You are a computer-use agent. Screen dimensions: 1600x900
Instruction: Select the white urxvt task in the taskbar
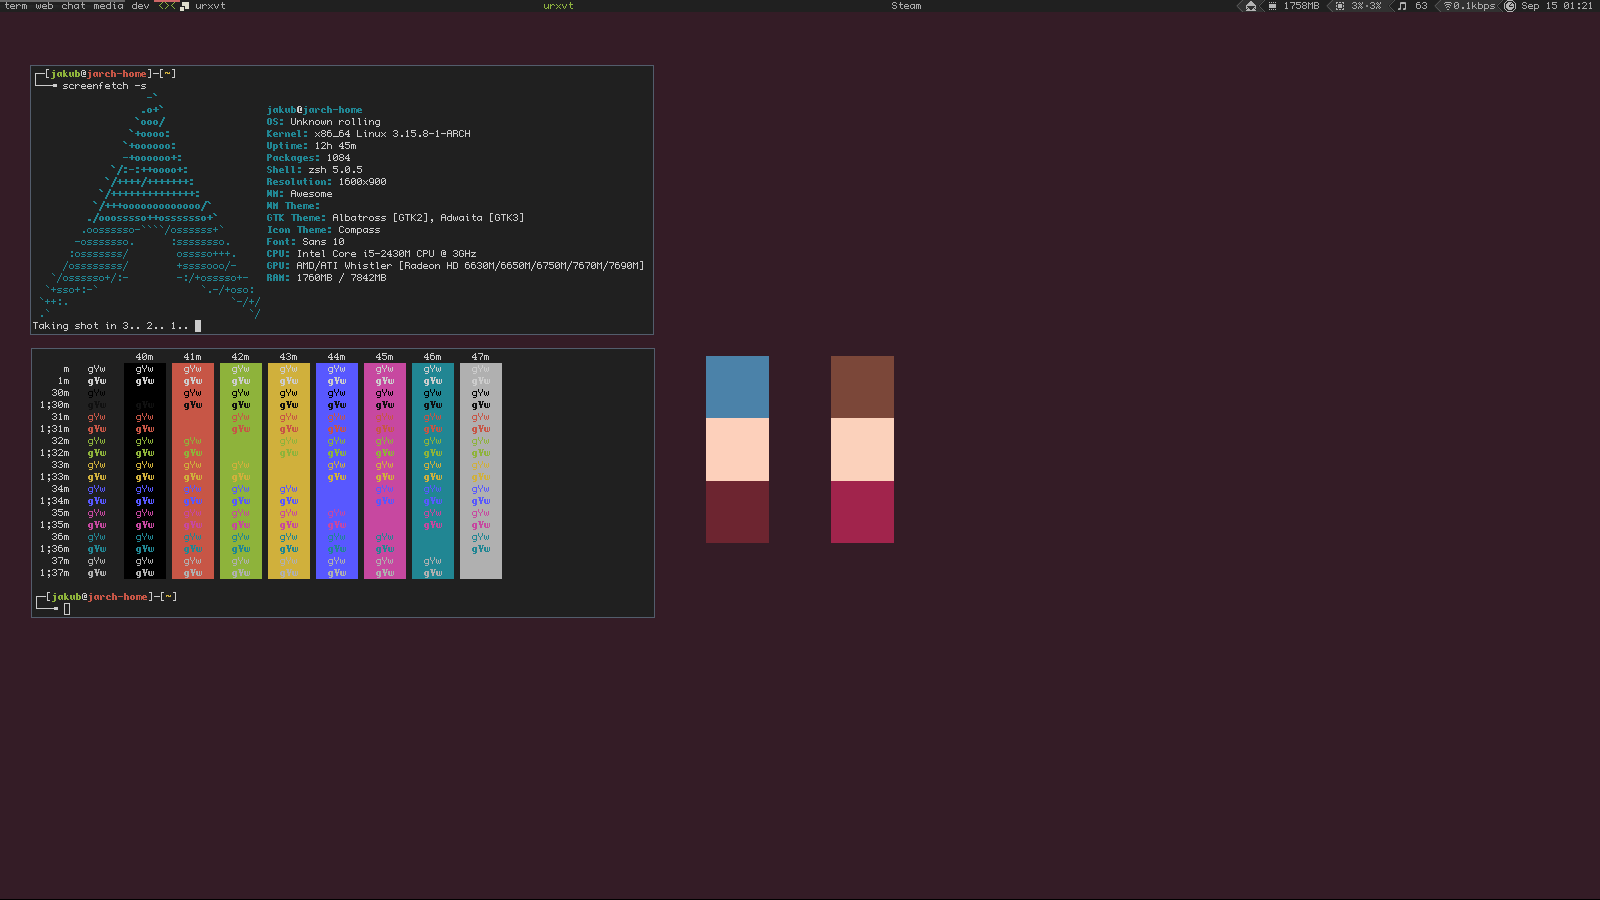click(210, 6)
